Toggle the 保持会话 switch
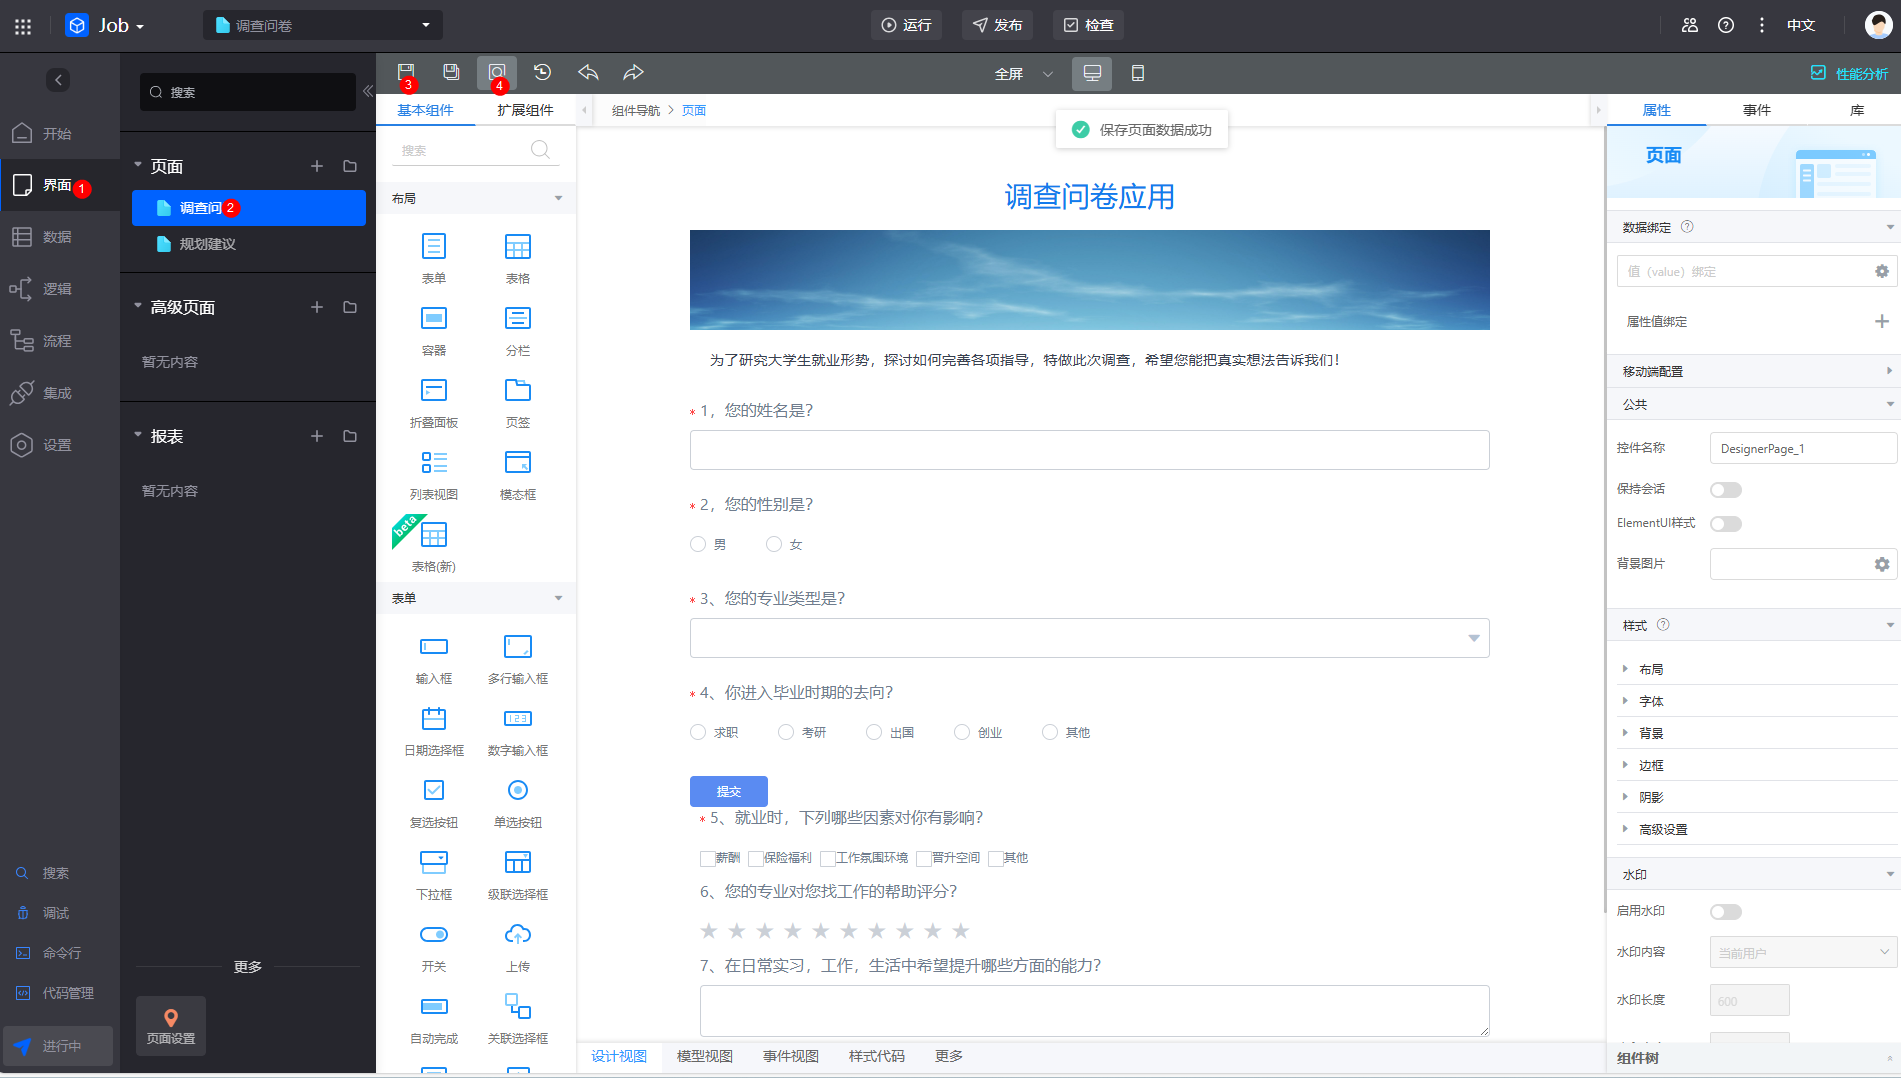 (1726, 490)
